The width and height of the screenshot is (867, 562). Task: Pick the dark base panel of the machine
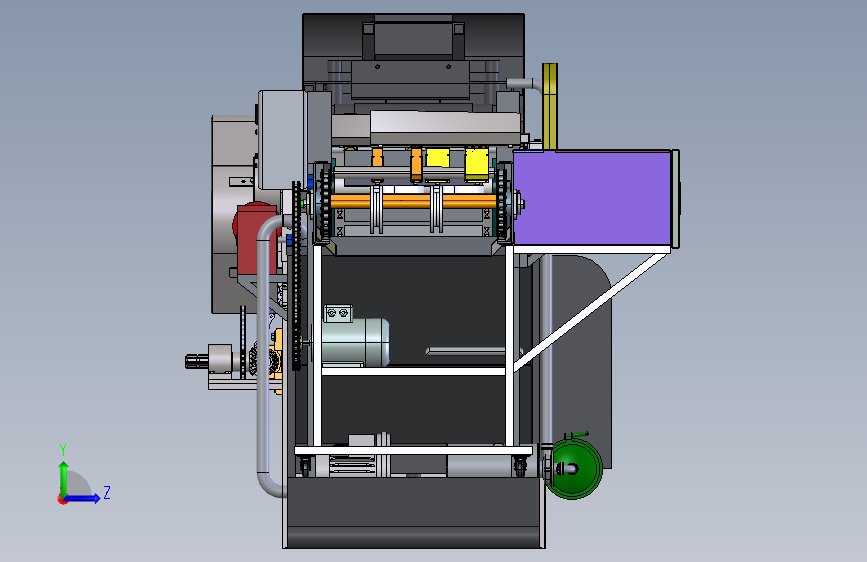[414, 512]
